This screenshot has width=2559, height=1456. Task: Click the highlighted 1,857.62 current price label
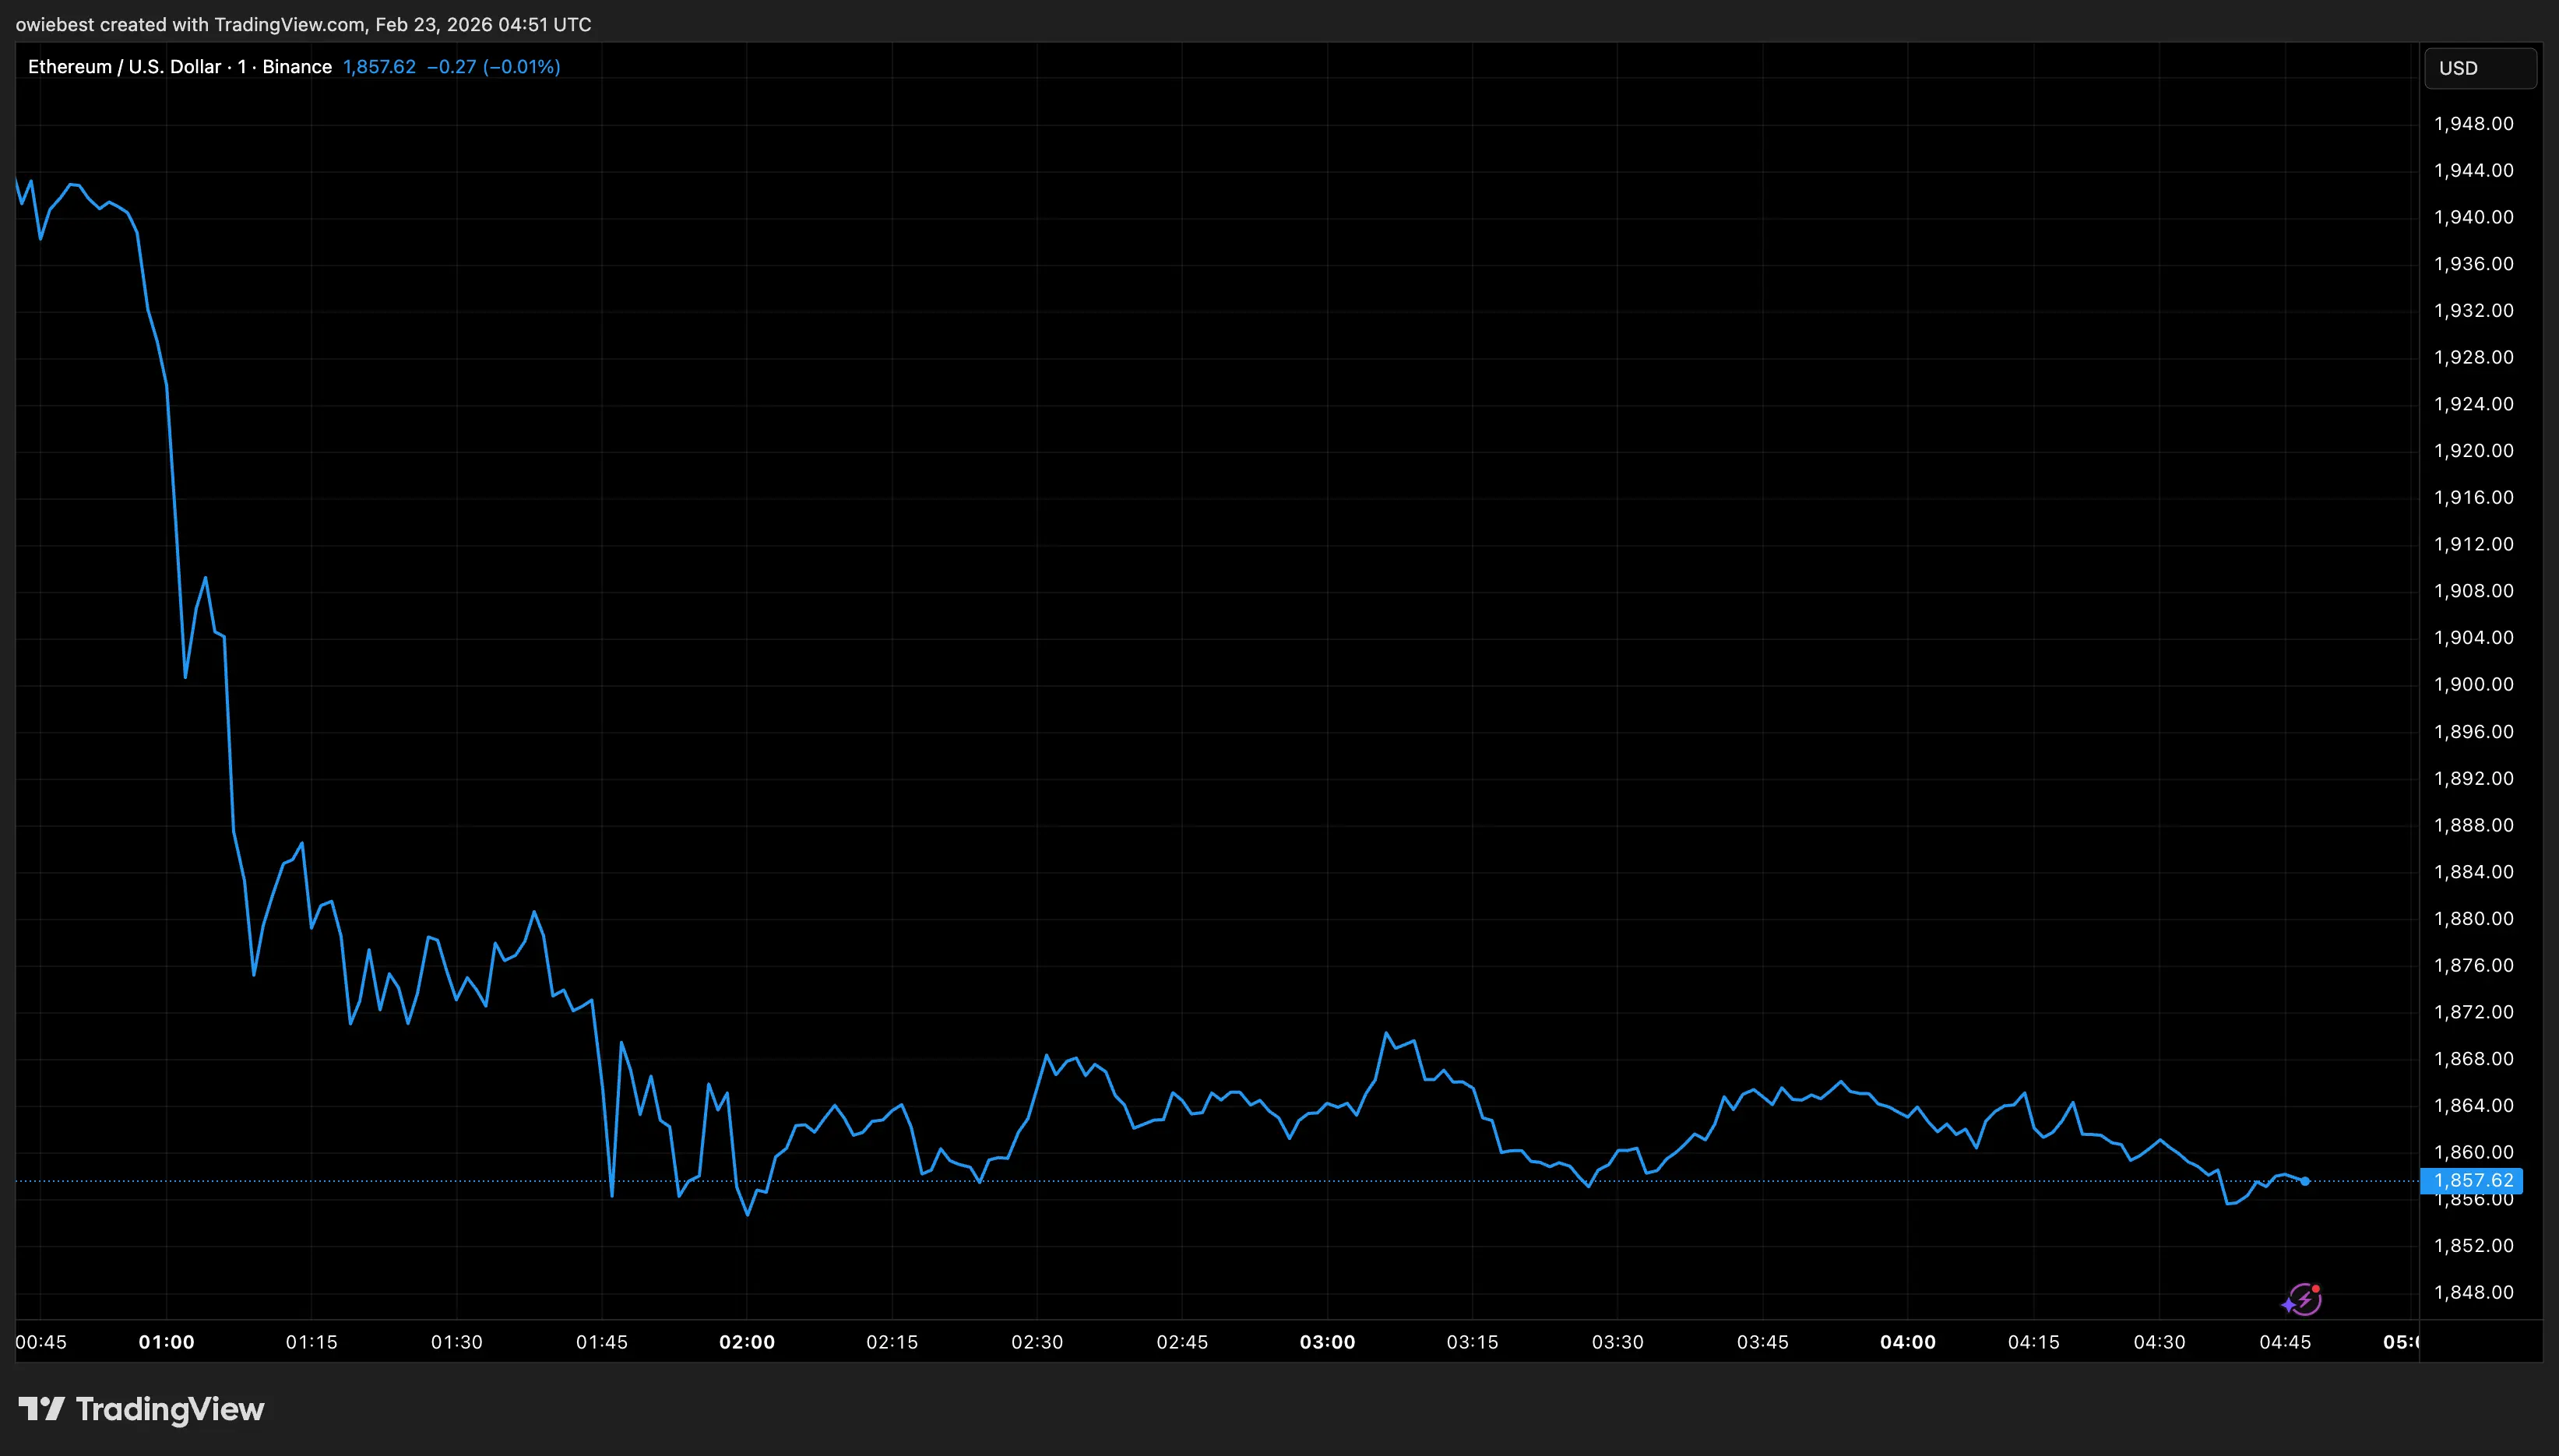[2471, 1180]
